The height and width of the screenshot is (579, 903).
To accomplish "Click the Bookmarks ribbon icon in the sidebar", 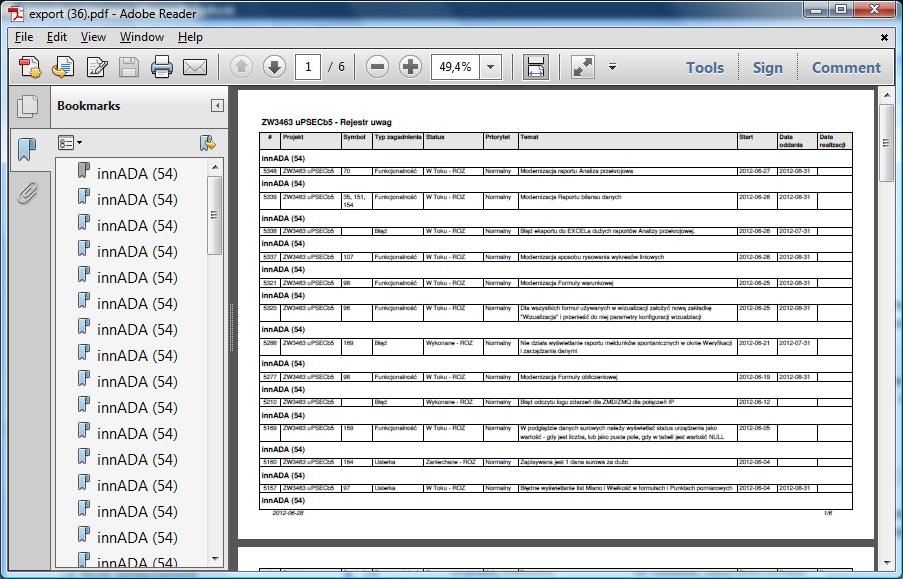I will pos(27,149).
